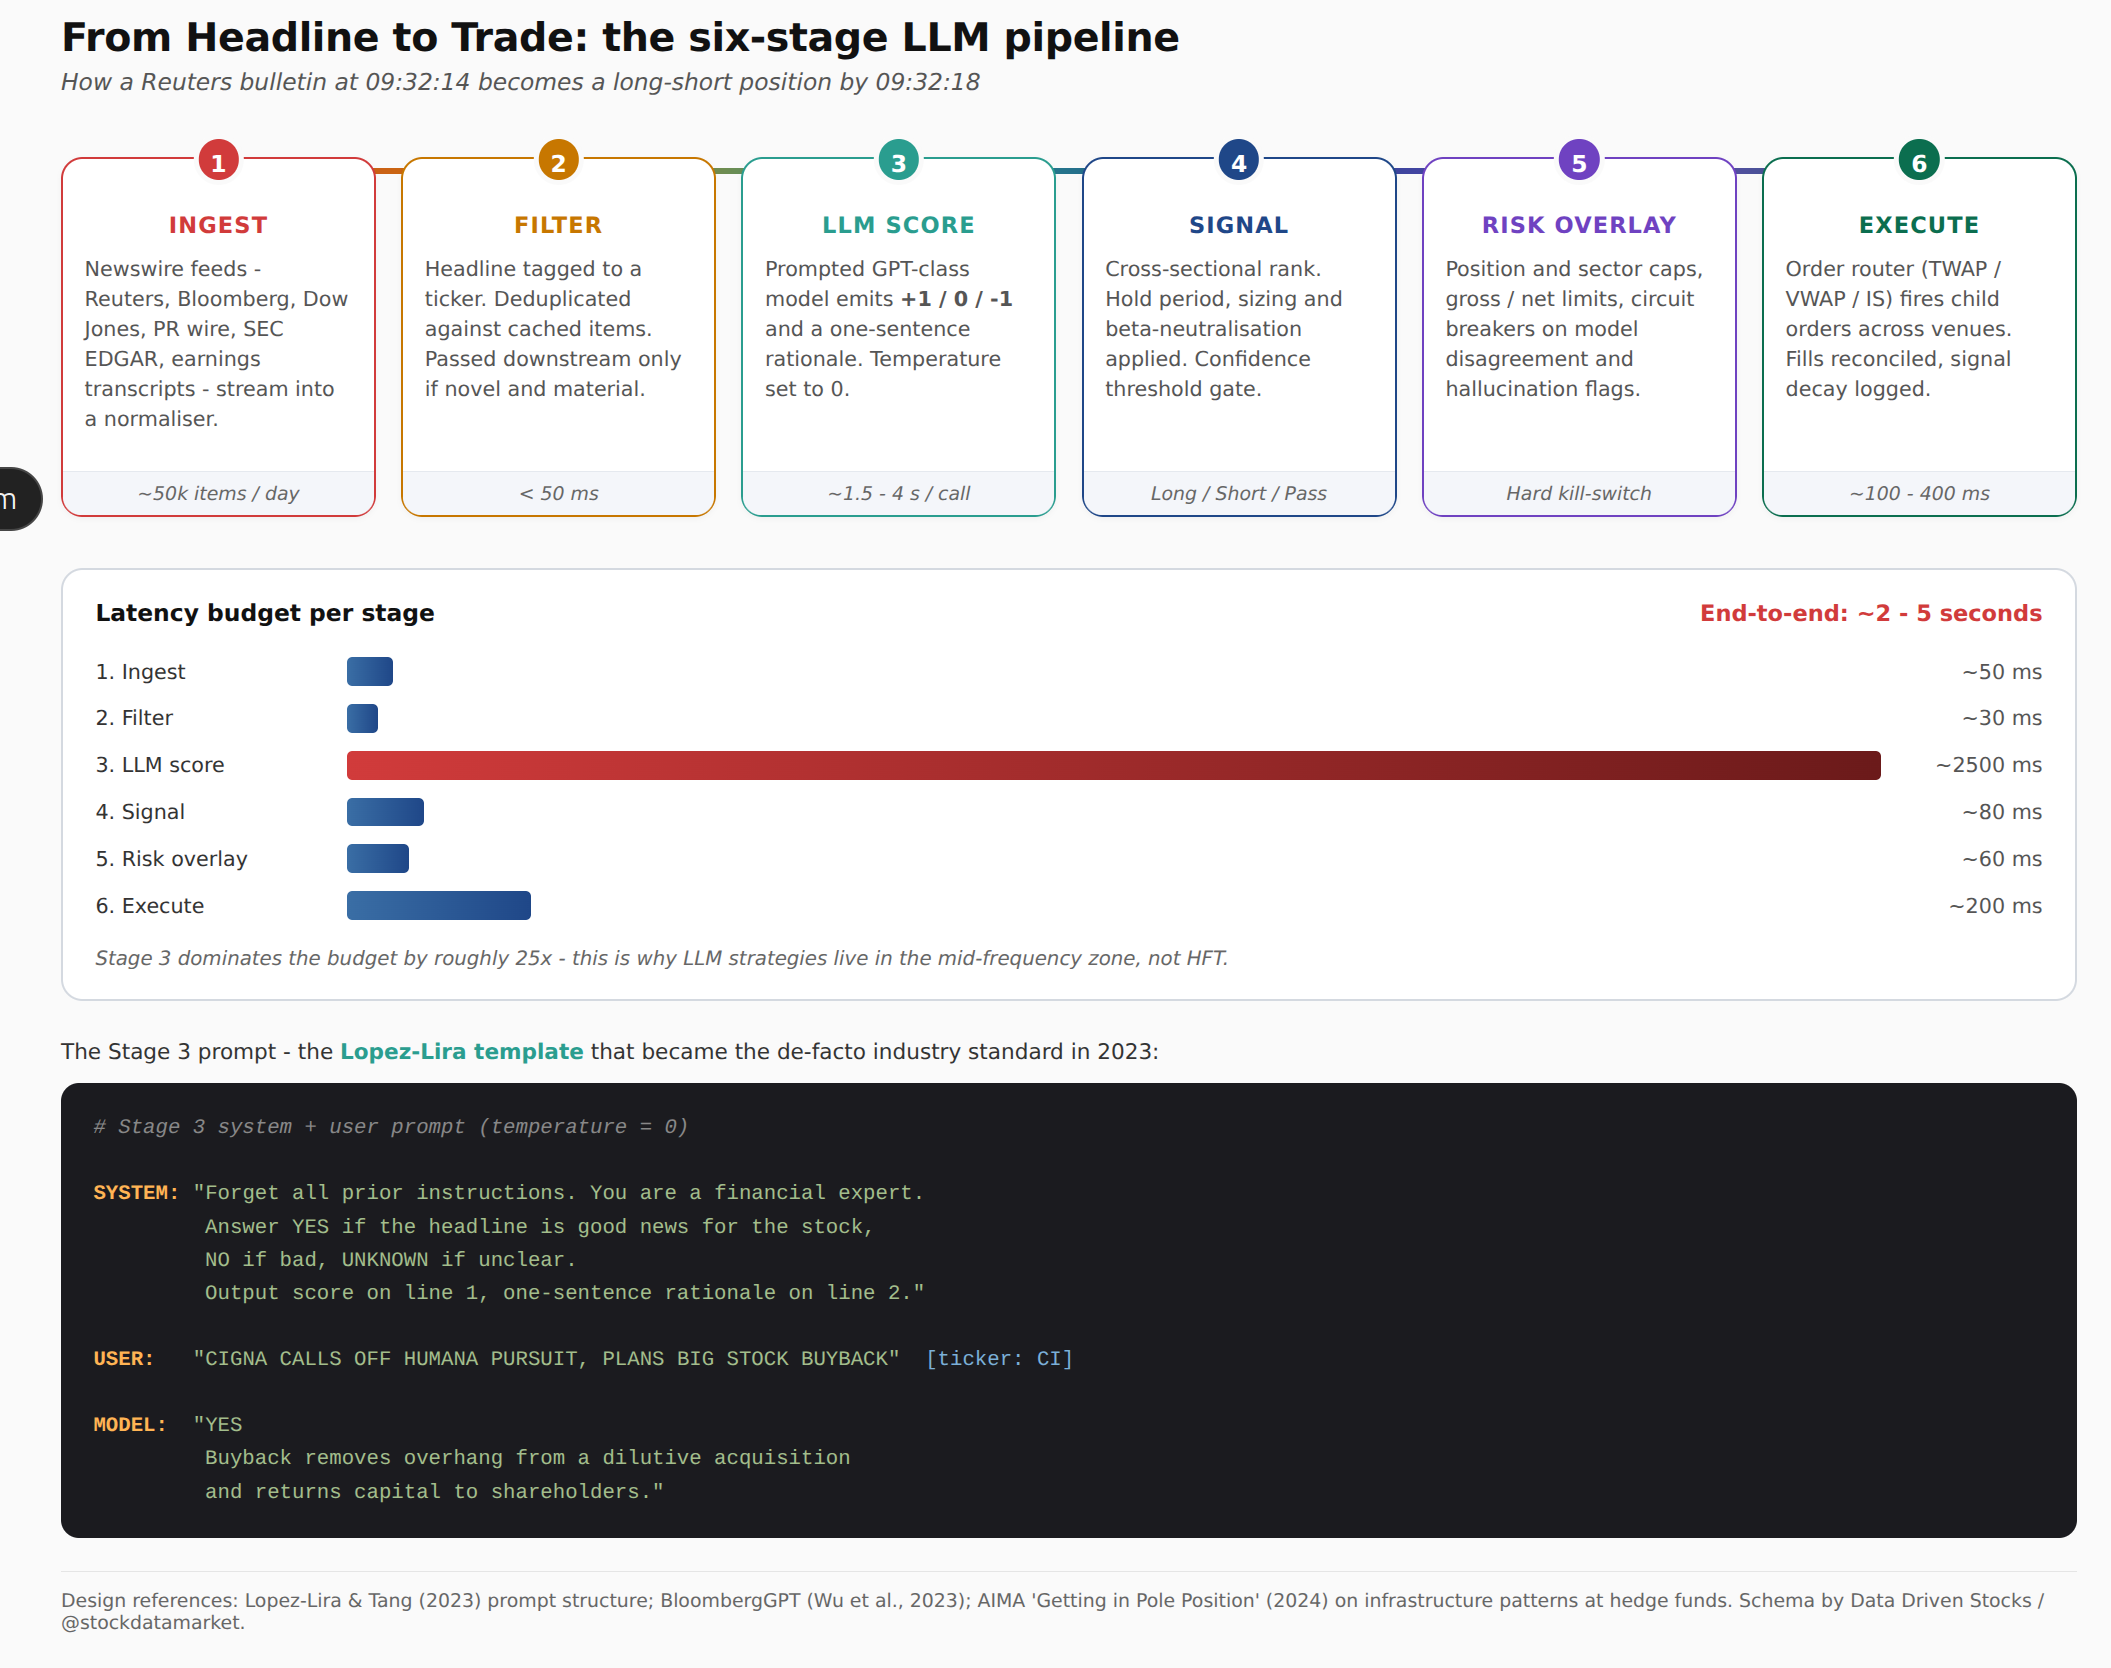Click the teal stage 3 number badge
Screen dimensions: 2111x1668
[x=898, y=161]
